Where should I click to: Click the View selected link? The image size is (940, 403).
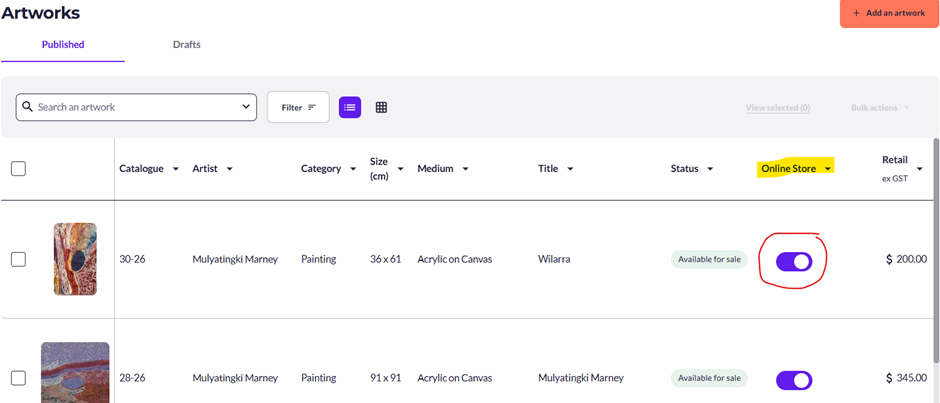click(777, 107)
